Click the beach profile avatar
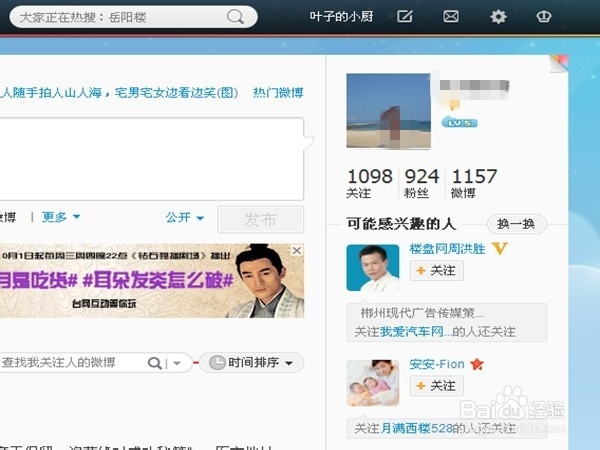This screenshot has width=600, height=450. [388, 111]
